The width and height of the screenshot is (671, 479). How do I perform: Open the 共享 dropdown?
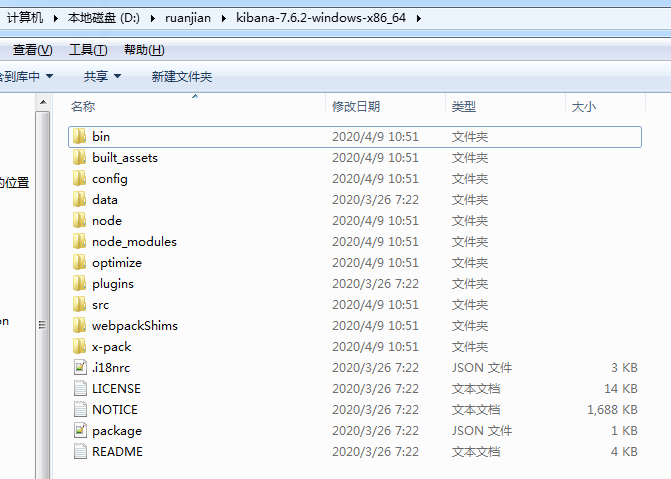[102, 77]
